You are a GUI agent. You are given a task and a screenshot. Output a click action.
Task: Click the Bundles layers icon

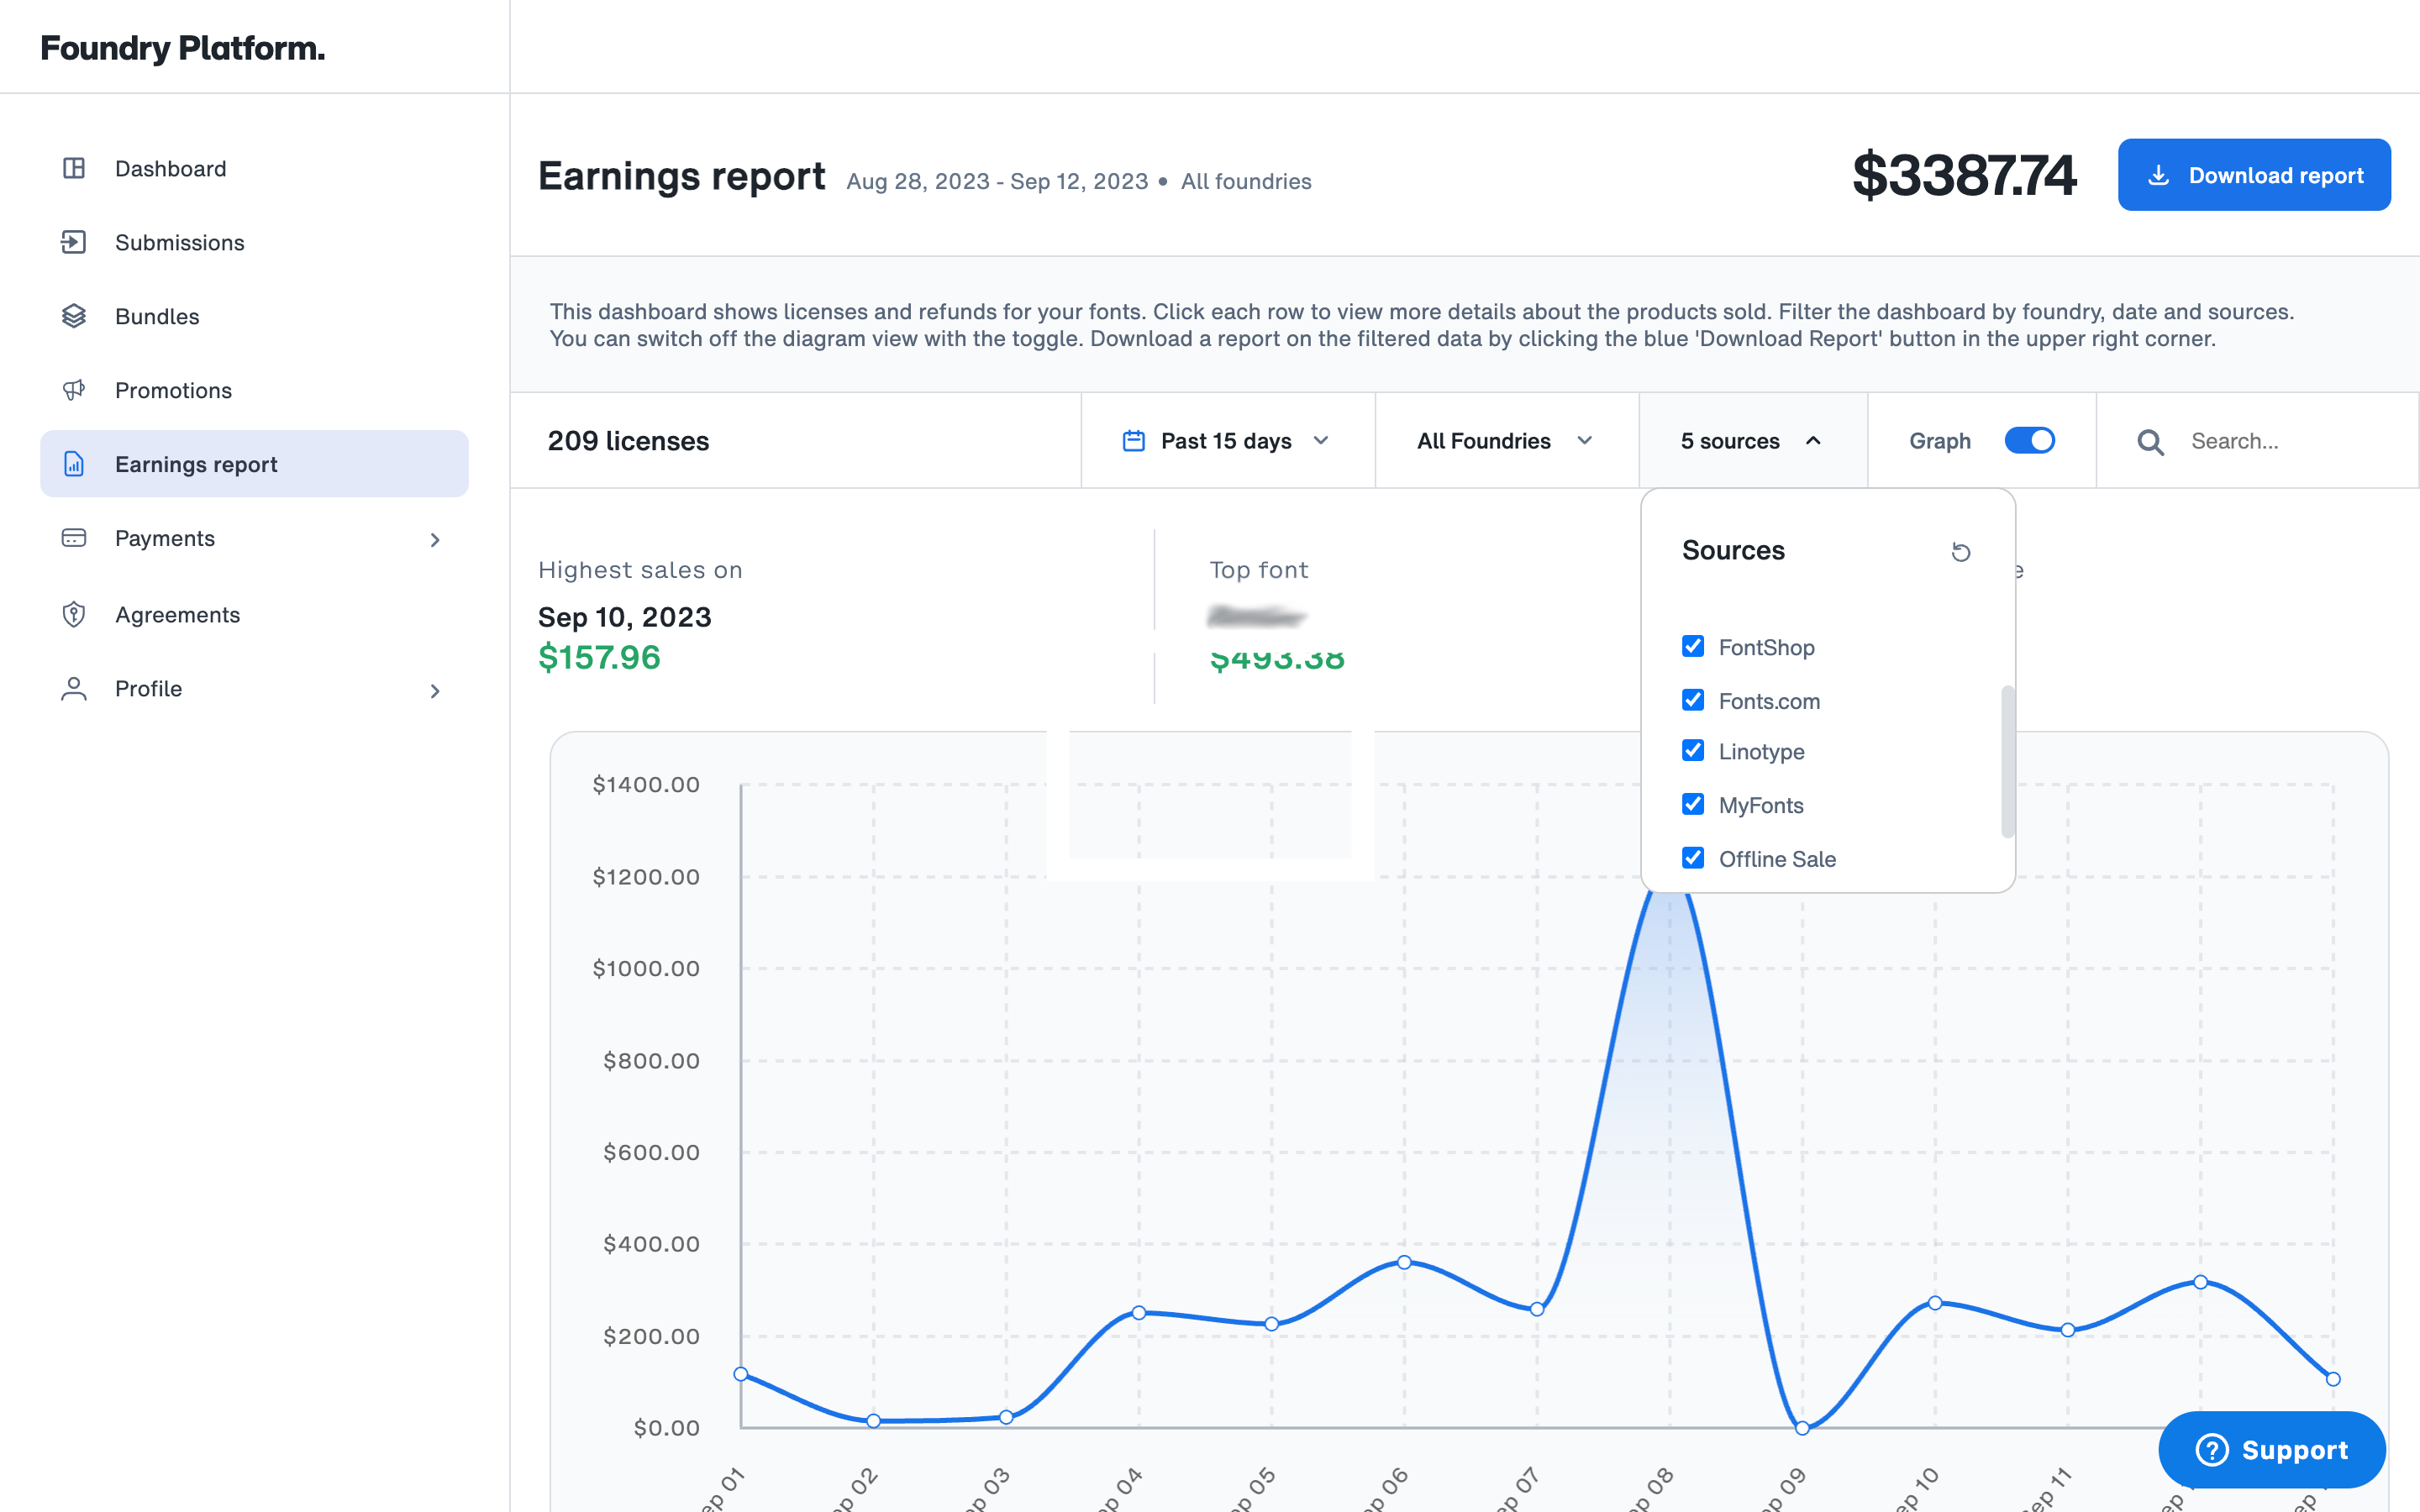pyautogui.click(x=74, y=316)
